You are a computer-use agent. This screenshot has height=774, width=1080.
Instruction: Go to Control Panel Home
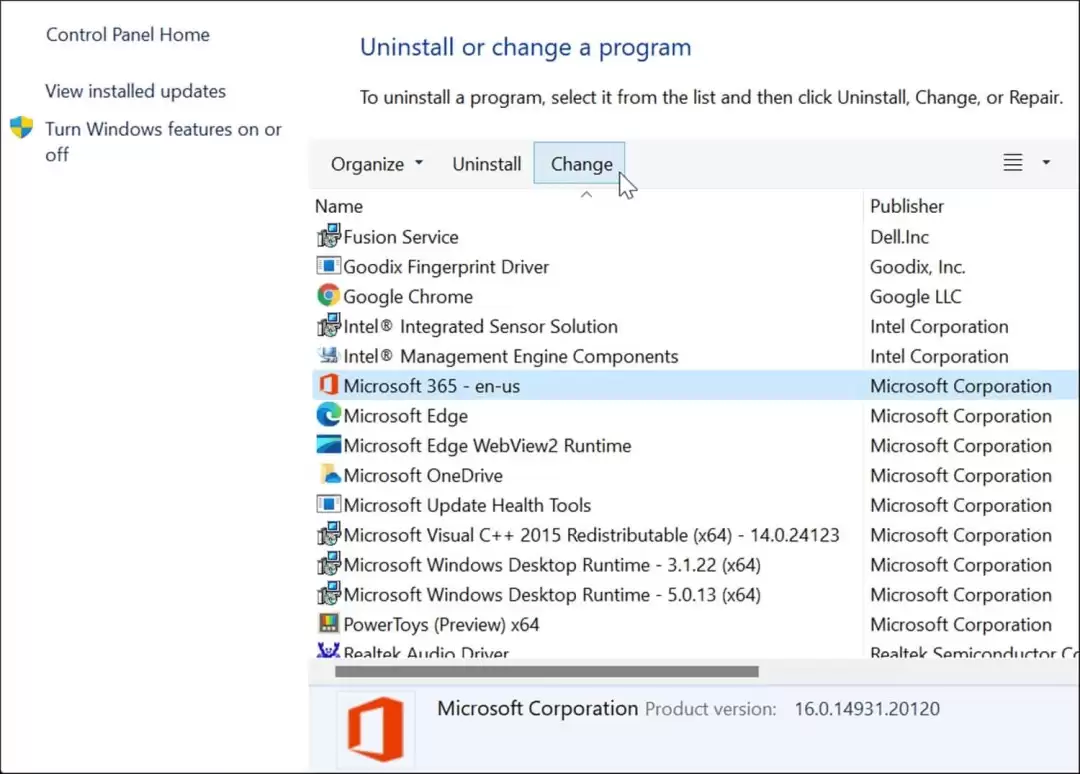pyautogui.click(x=128, y=34)
